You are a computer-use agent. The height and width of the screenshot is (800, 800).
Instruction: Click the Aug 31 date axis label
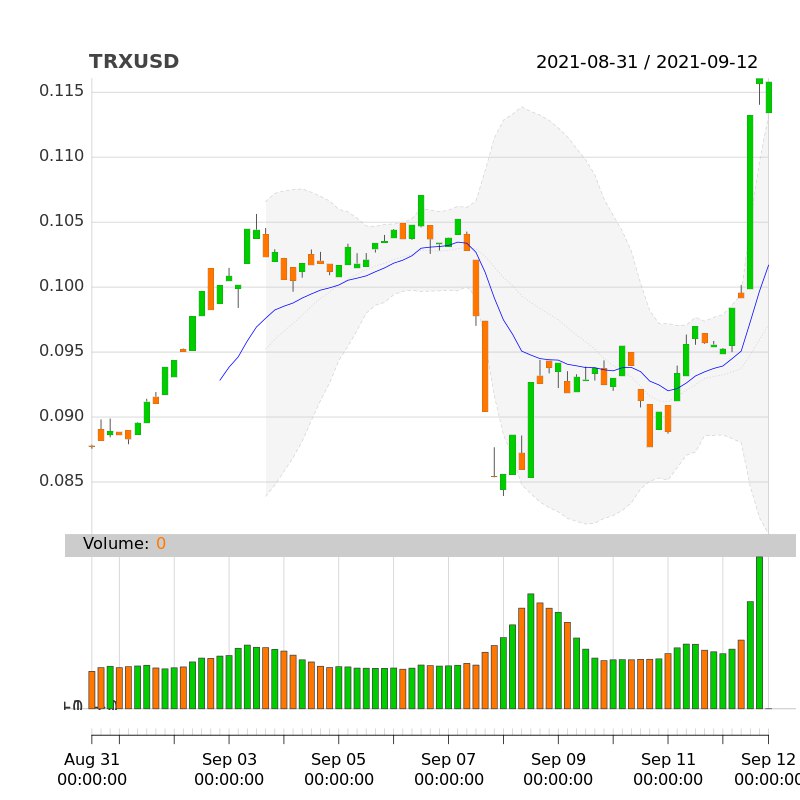[x=92, y=769]
